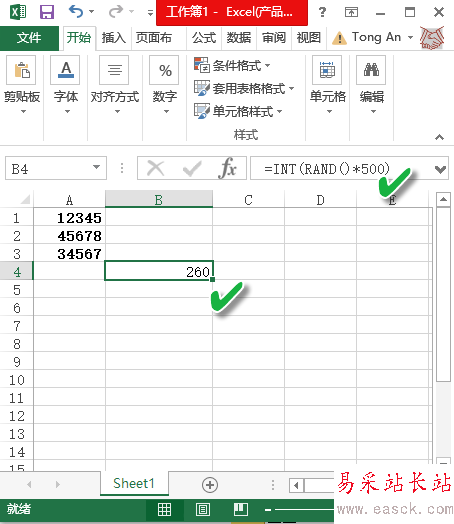Click cell containing 34567
The image size is (454, 524).
coord(69,254)
